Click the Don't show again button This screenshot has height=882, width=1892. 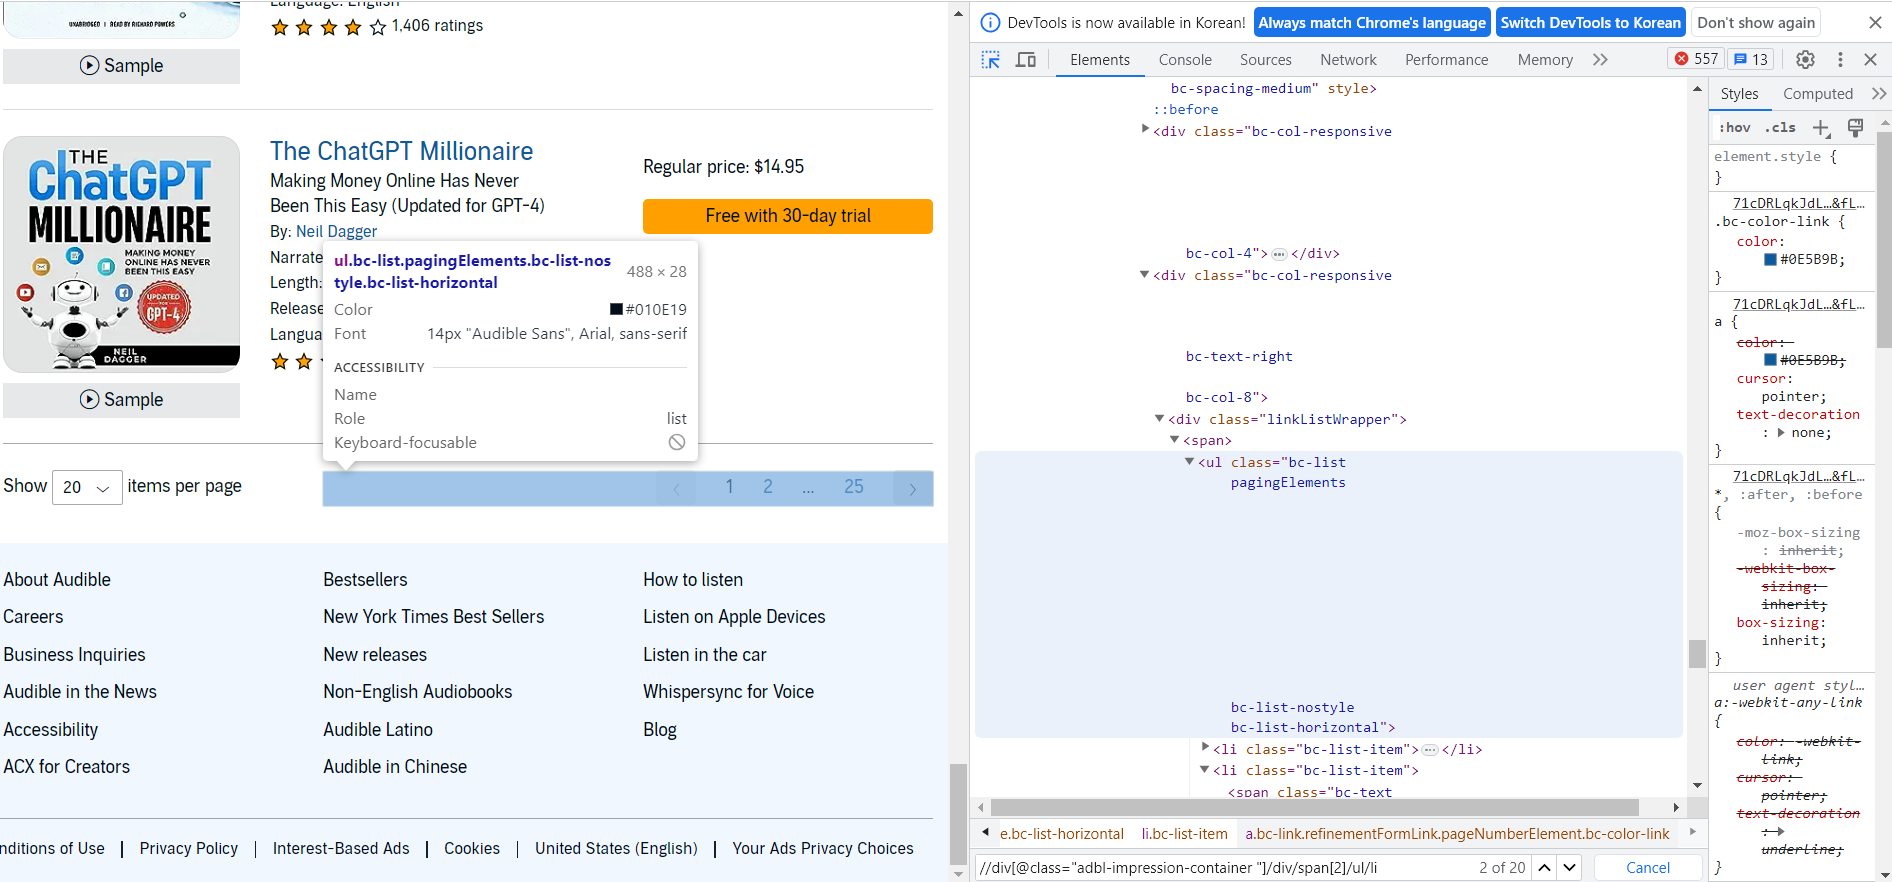[1756, 23]
